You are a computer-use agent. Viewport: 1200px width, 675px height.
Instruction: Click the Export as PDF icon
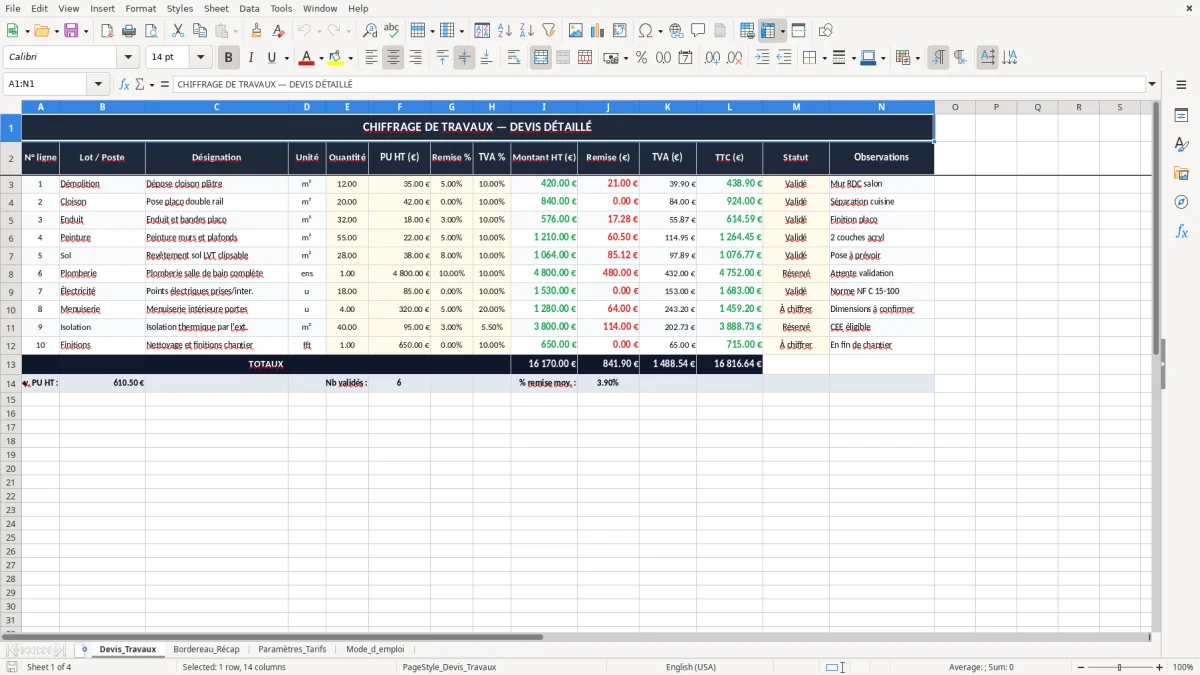coord(107,31)
